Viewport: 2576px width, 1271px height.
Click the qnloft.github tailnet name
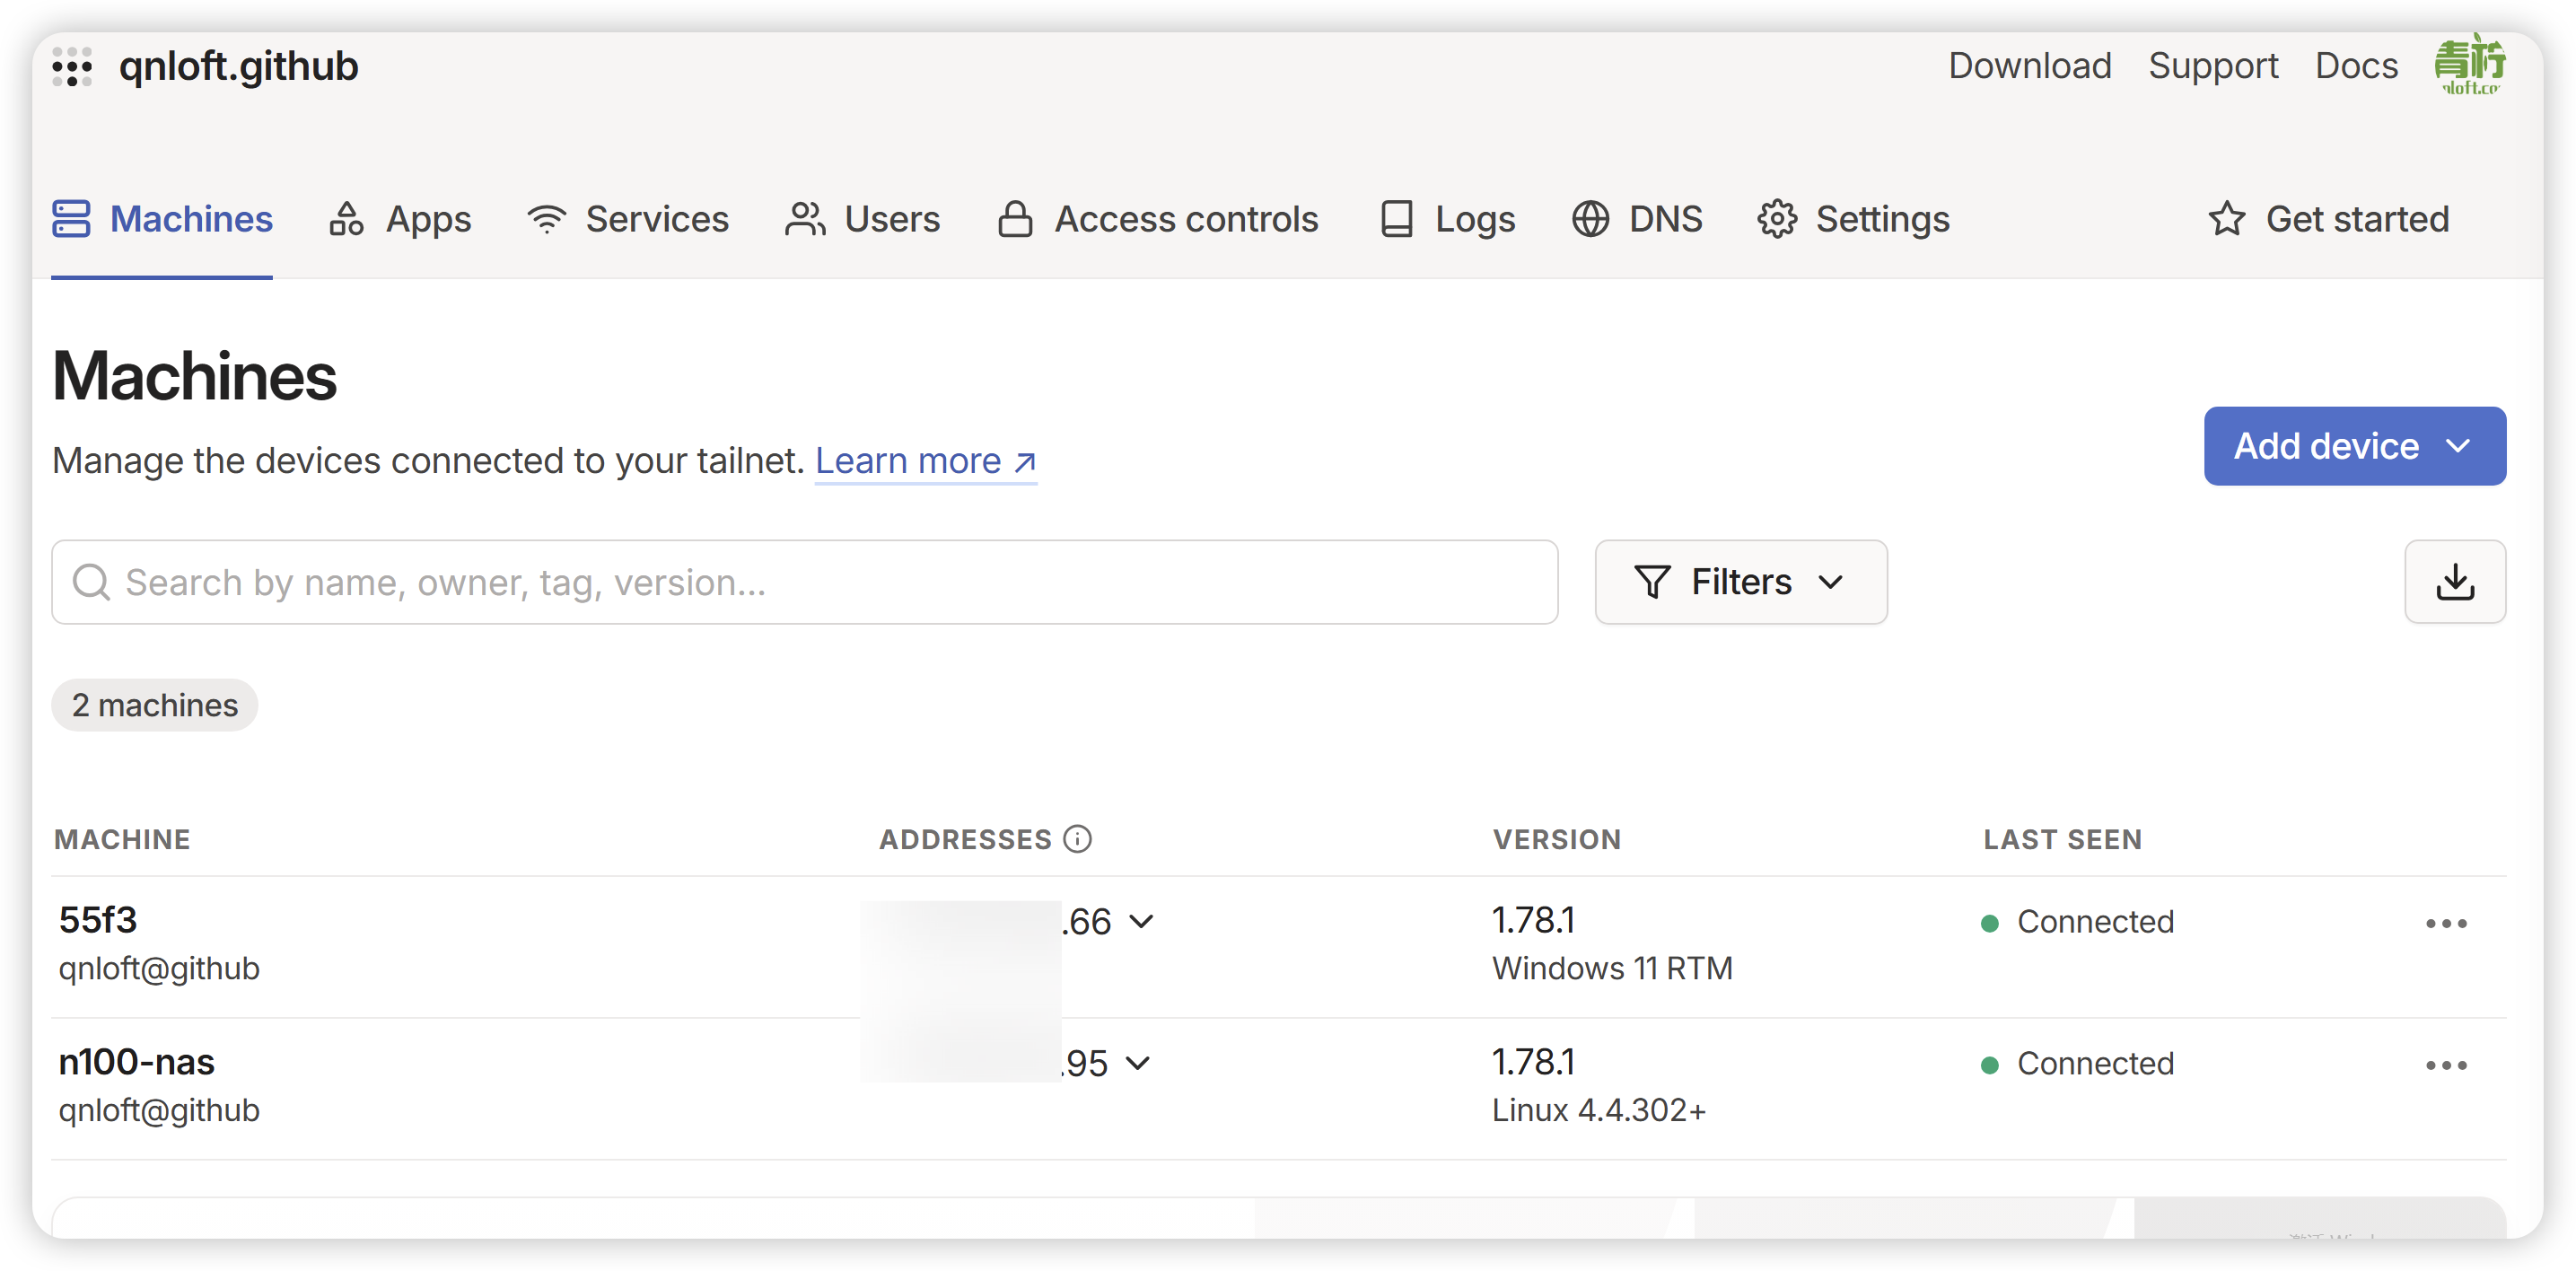pos(238,66)
